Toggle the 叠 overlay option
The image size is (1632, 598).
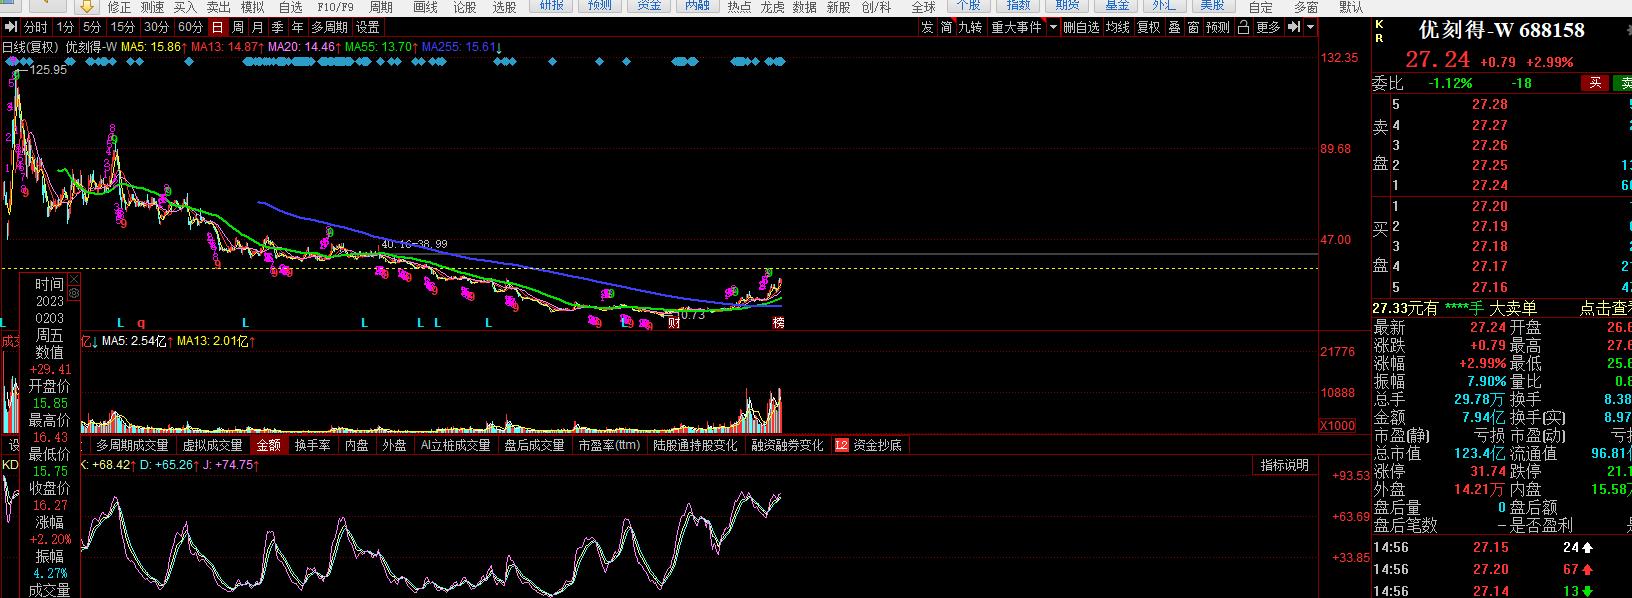(x=1174, y=28)
